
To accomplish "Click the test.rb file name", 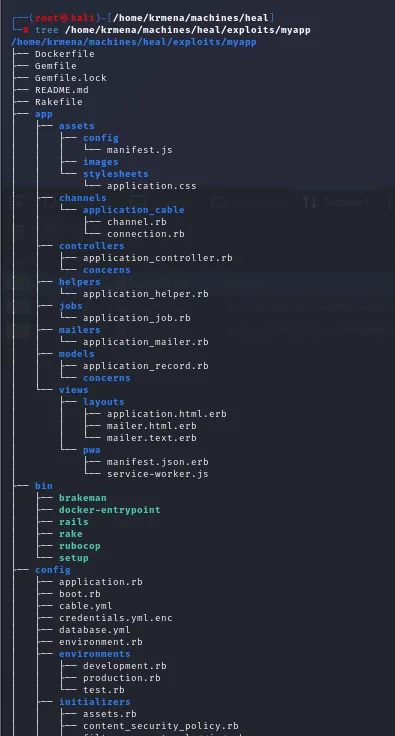I will [104, 690].
